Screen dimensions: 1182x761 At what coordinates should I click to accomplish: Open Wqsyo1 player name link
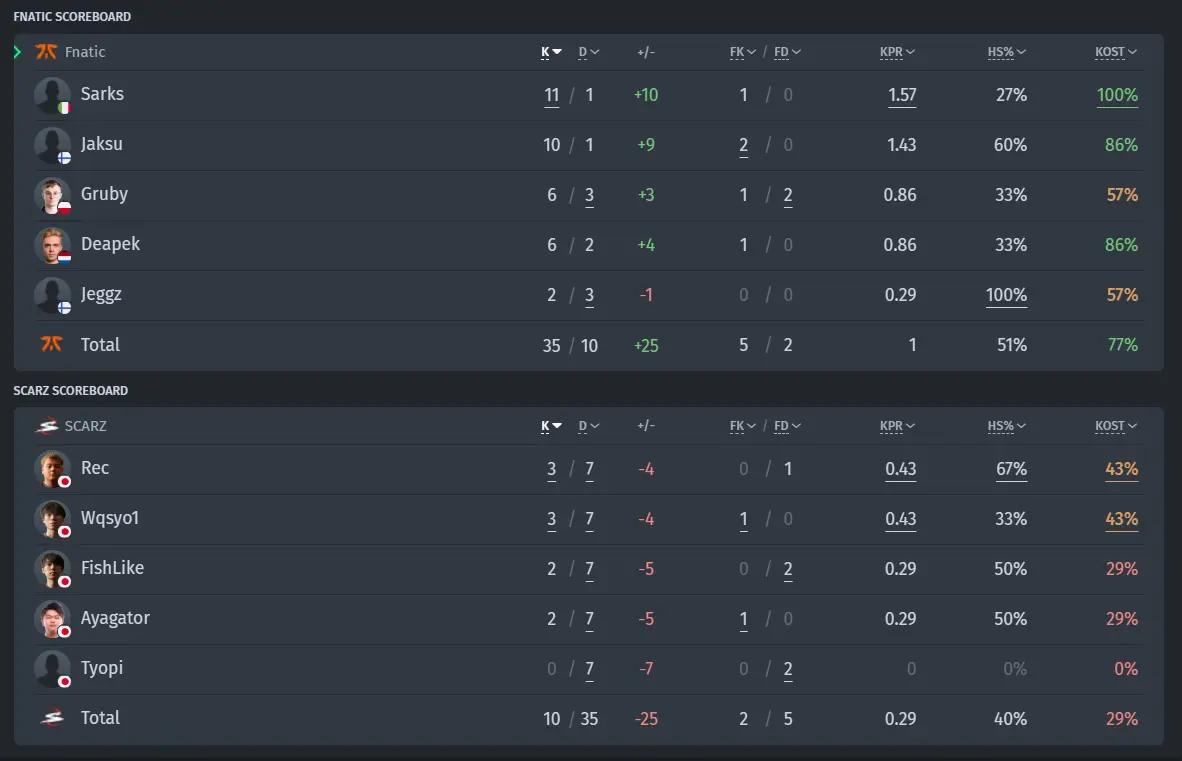click(110, 518)
